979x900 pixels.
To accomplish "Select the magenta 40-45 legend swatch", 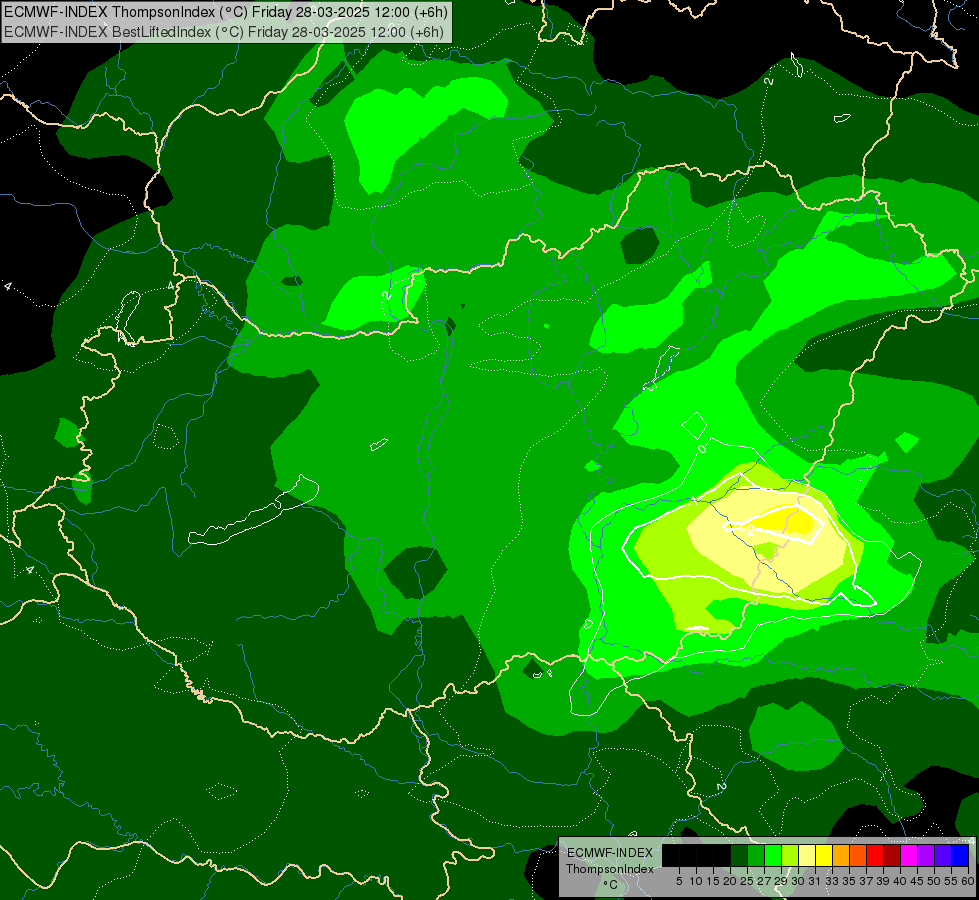I will (909, 855).
